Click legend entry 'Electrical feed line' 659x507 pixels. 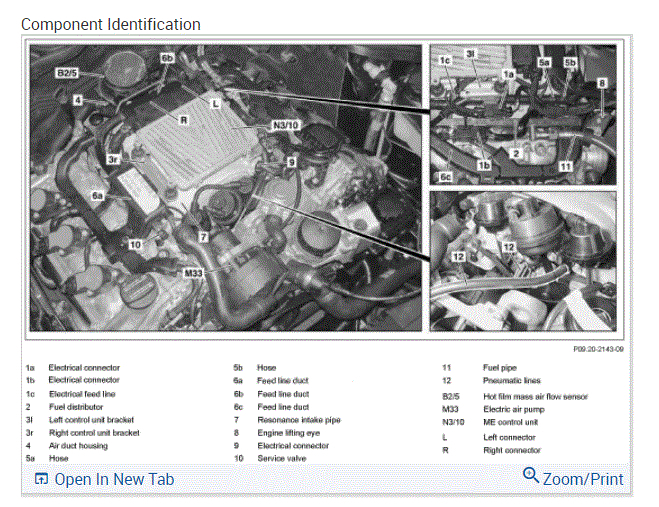[x=82, y=394]
